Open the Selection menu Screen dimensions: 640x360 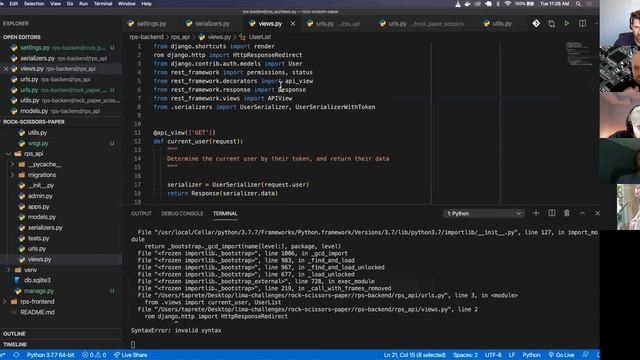tap(34, 4)
